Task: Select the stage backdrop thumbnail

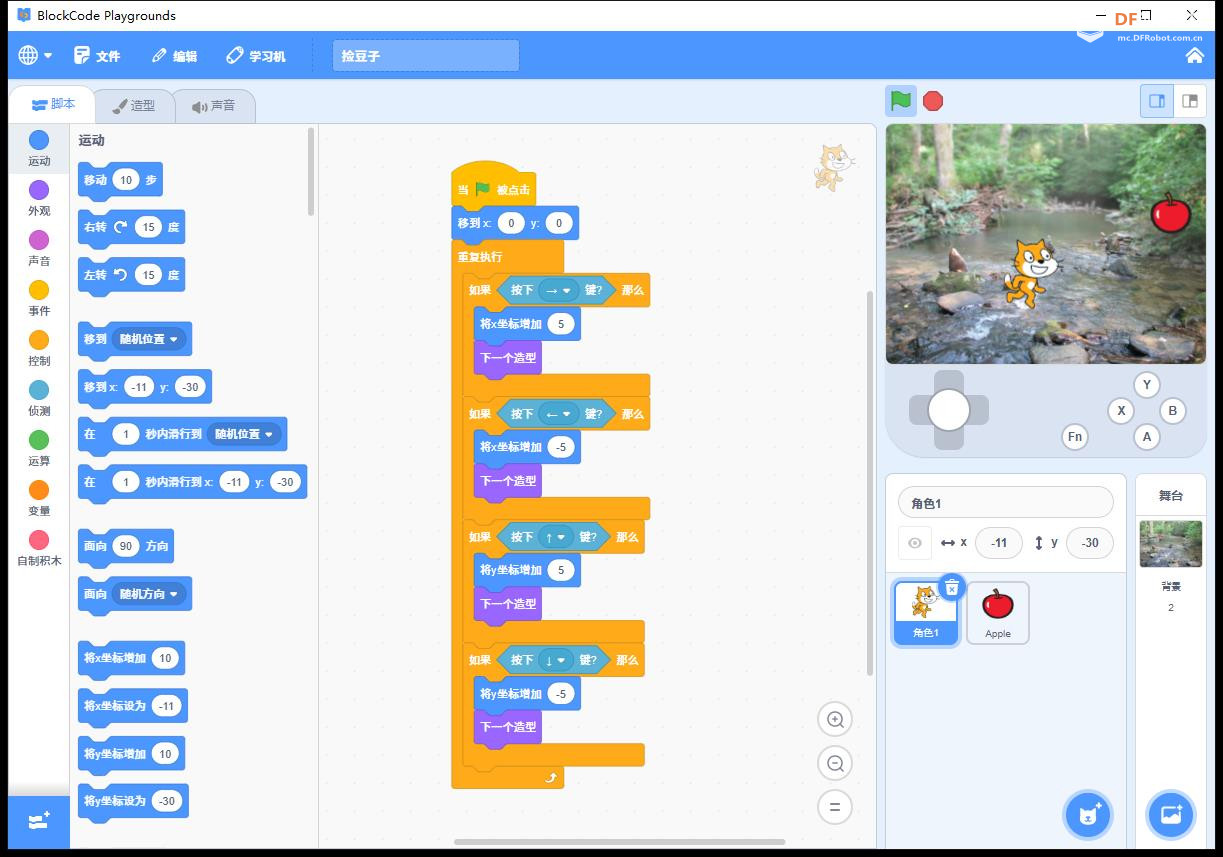Action: 1171,543
